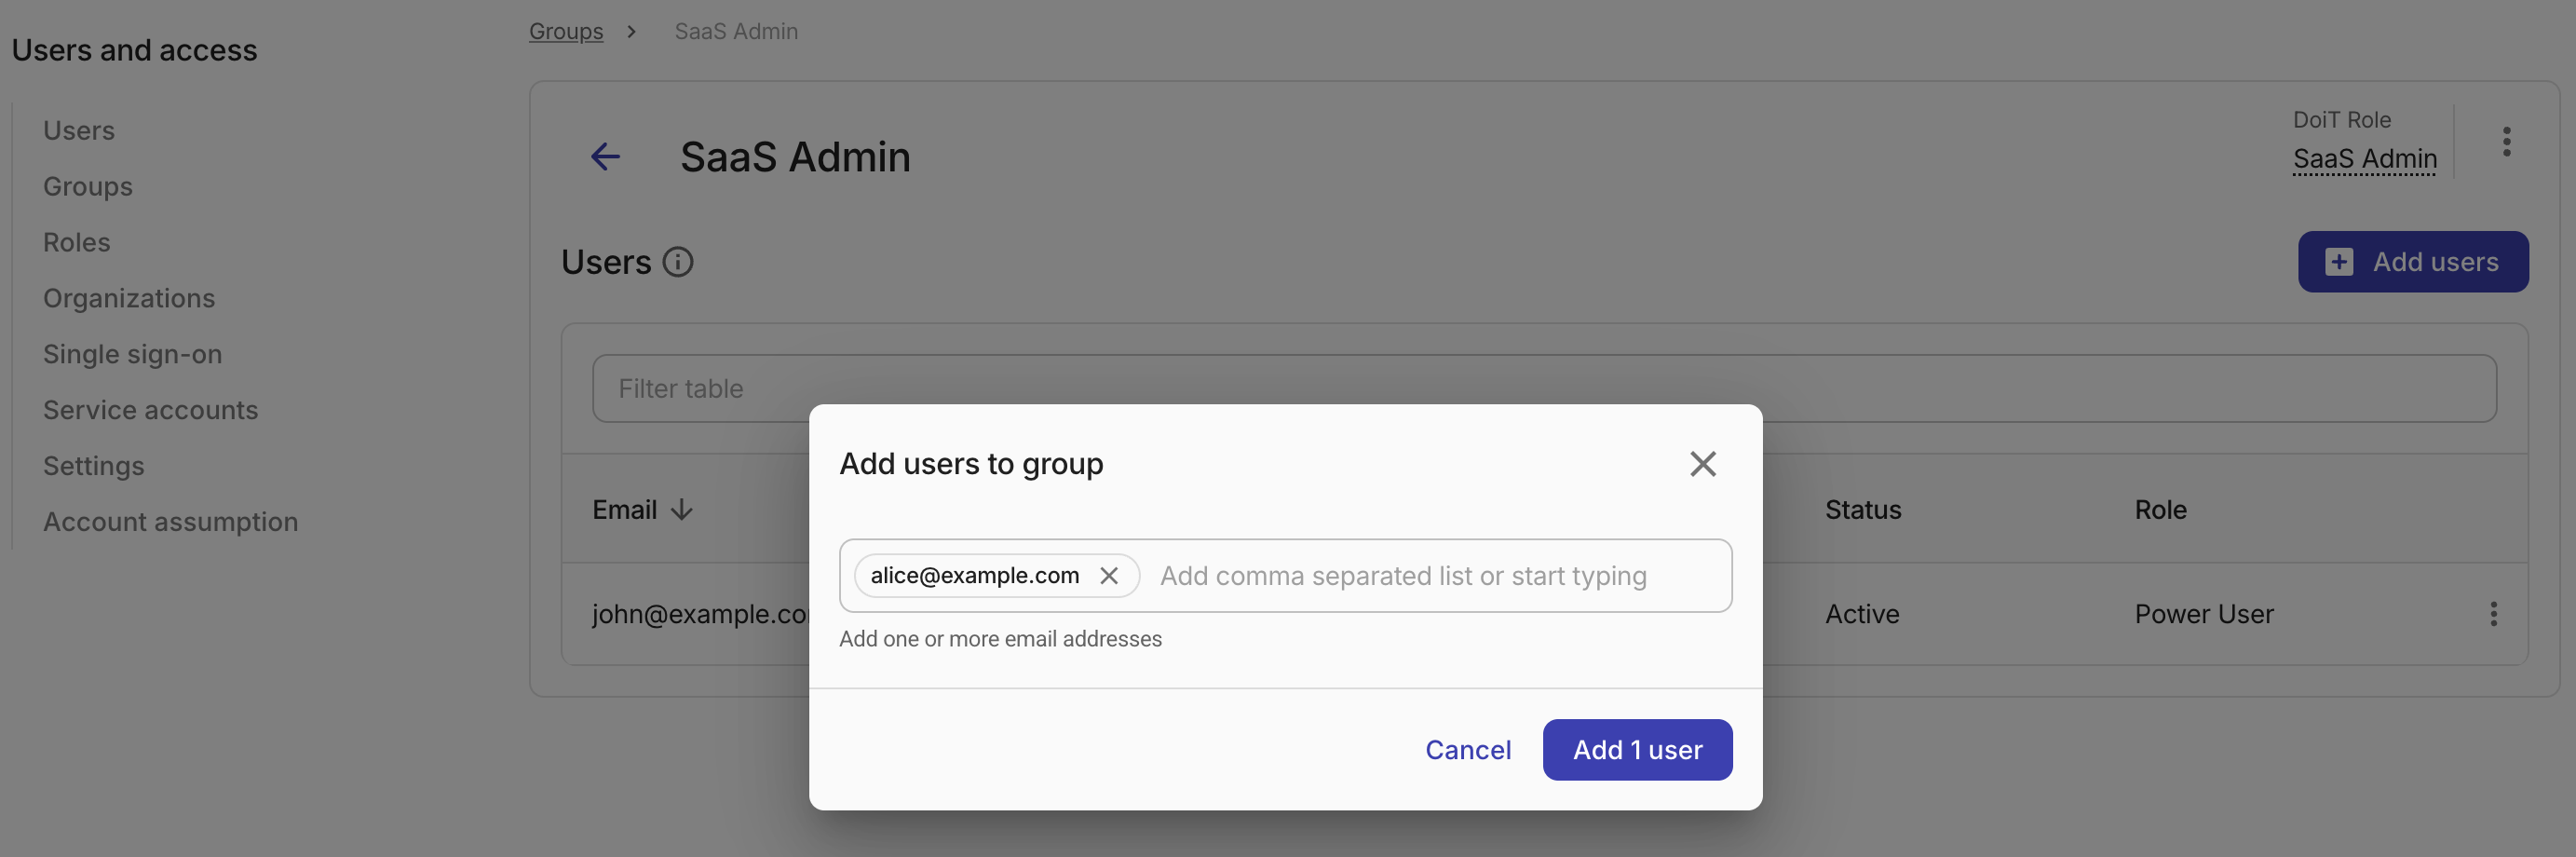
Task: Click into the Filter table field
Action: coord(1544,389)
